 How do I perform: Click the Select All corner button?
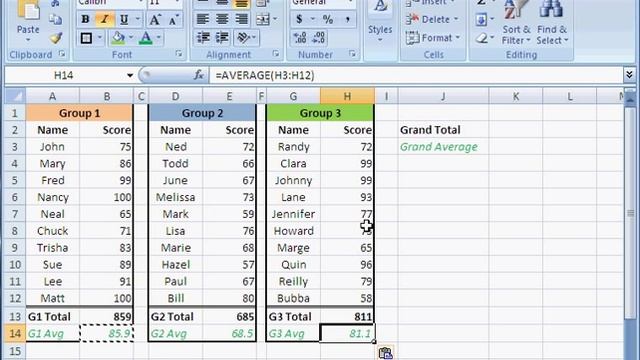[15, 96]
